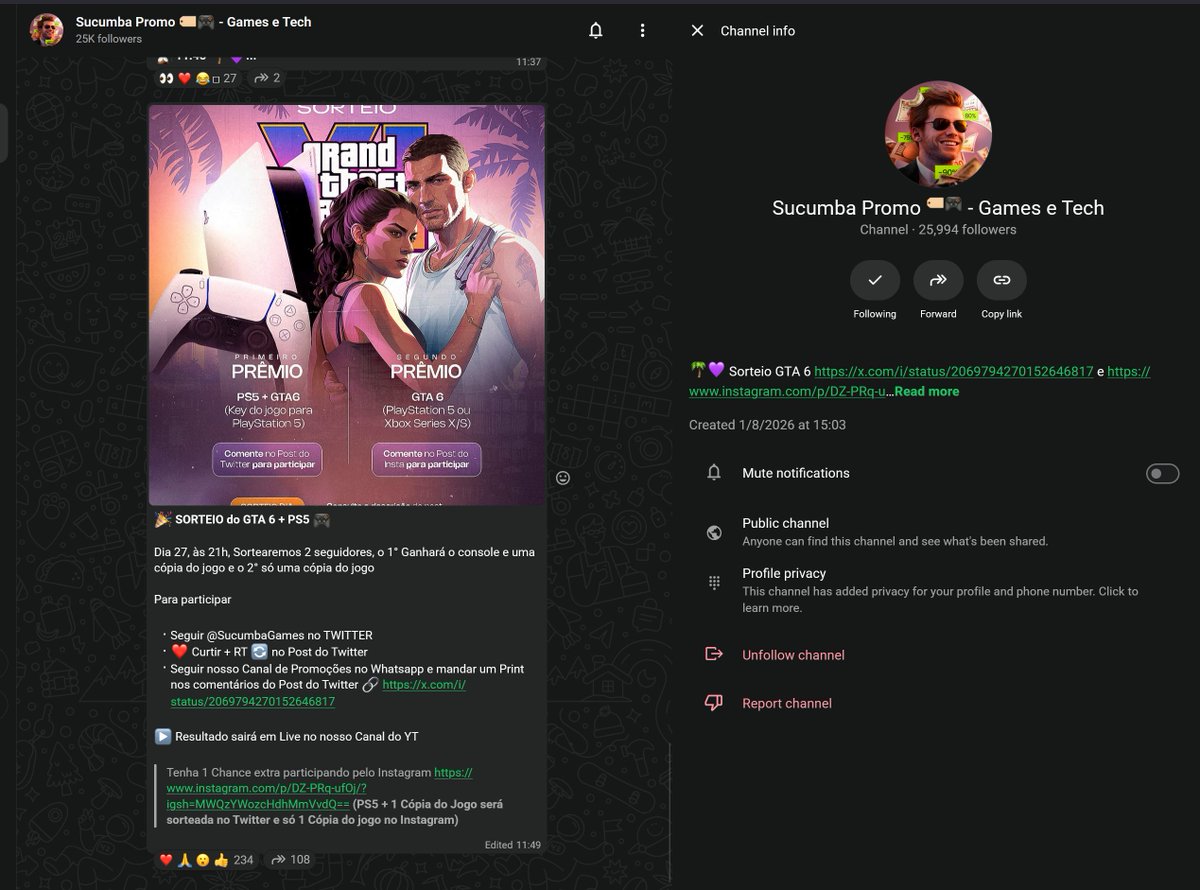The height and width of the screenshot is (890, 1200).
Task: Expand description with Read more
Action: (x=926, y=391)
